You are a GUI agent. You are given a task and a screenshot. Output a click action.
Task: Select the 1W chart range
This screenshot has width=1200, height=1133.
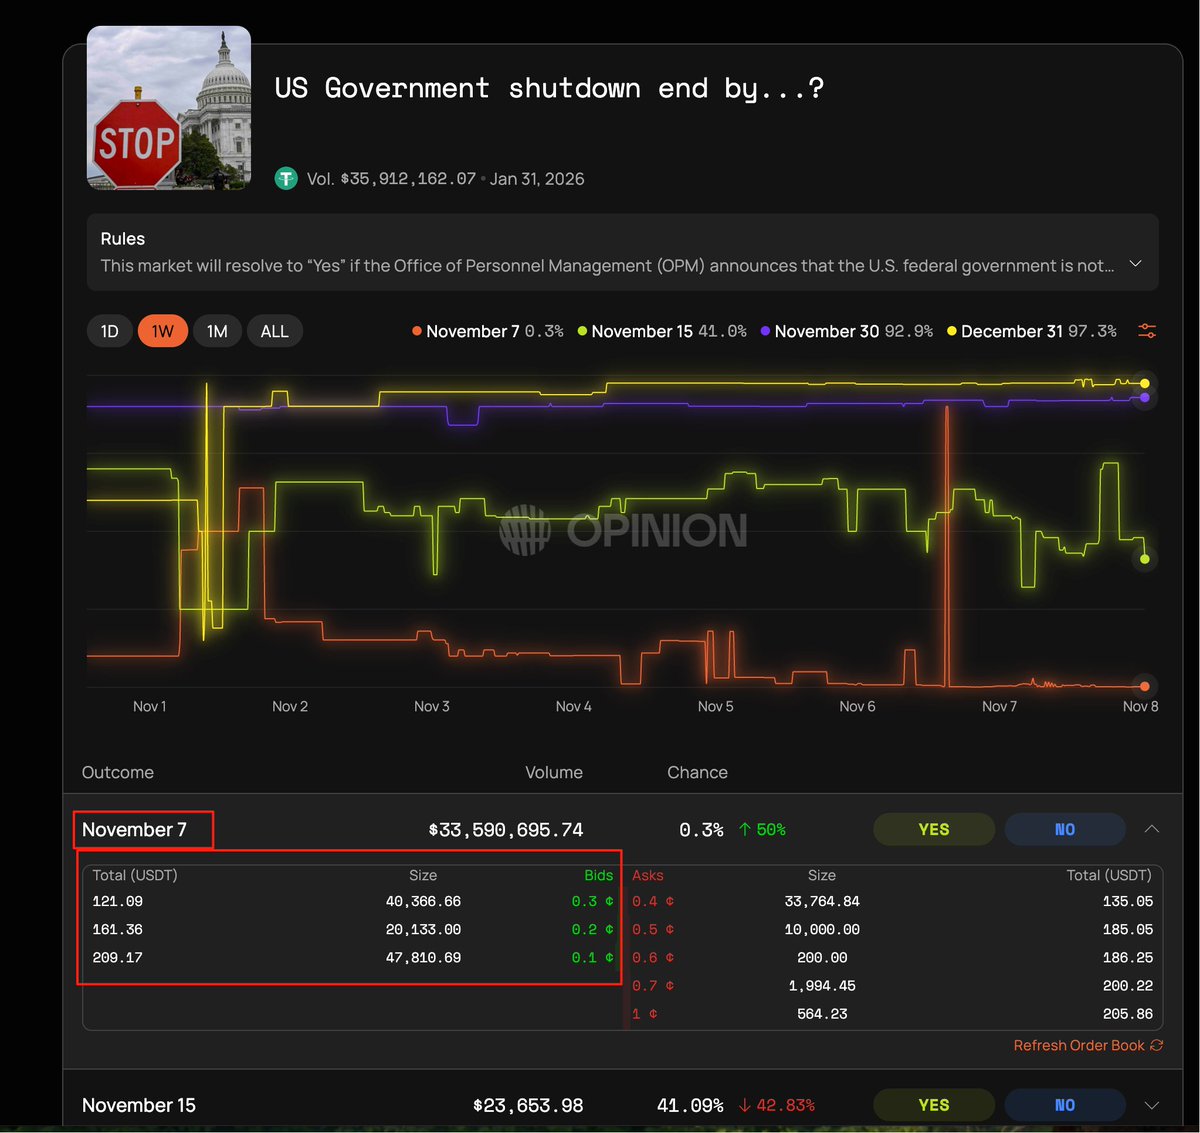click(x=163, y=331)
